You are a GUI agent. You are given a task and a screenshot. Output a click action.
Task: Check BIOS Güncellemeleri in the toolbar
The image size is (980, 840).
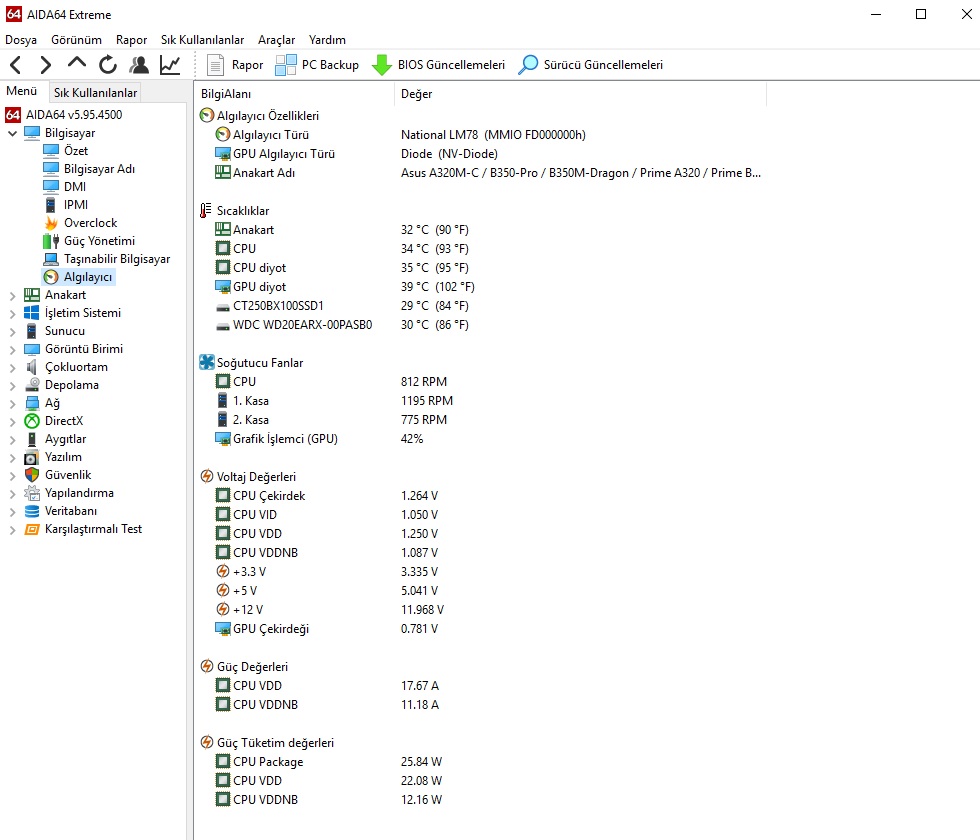[x=438, y=65]
